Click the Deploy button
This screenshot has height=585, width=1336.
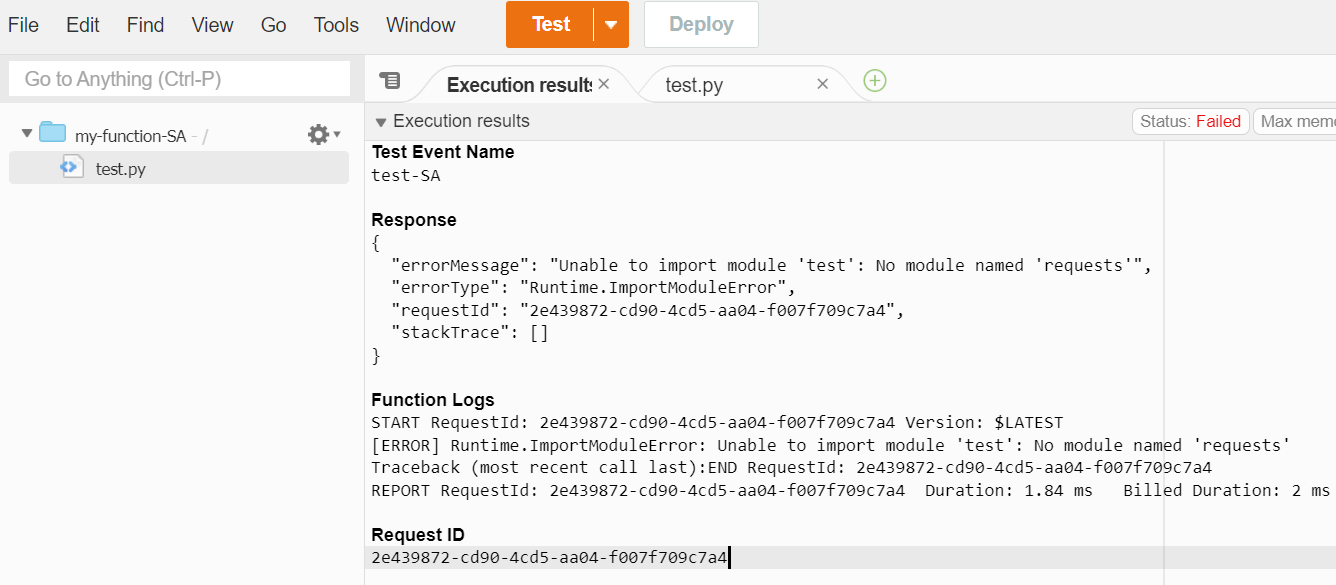[700, 24]
